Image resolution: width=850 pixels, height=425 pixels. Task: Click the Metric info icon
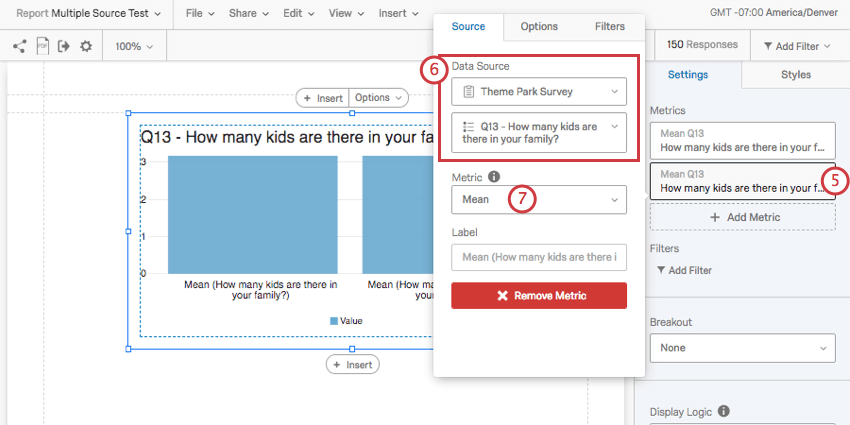point(494,177)
